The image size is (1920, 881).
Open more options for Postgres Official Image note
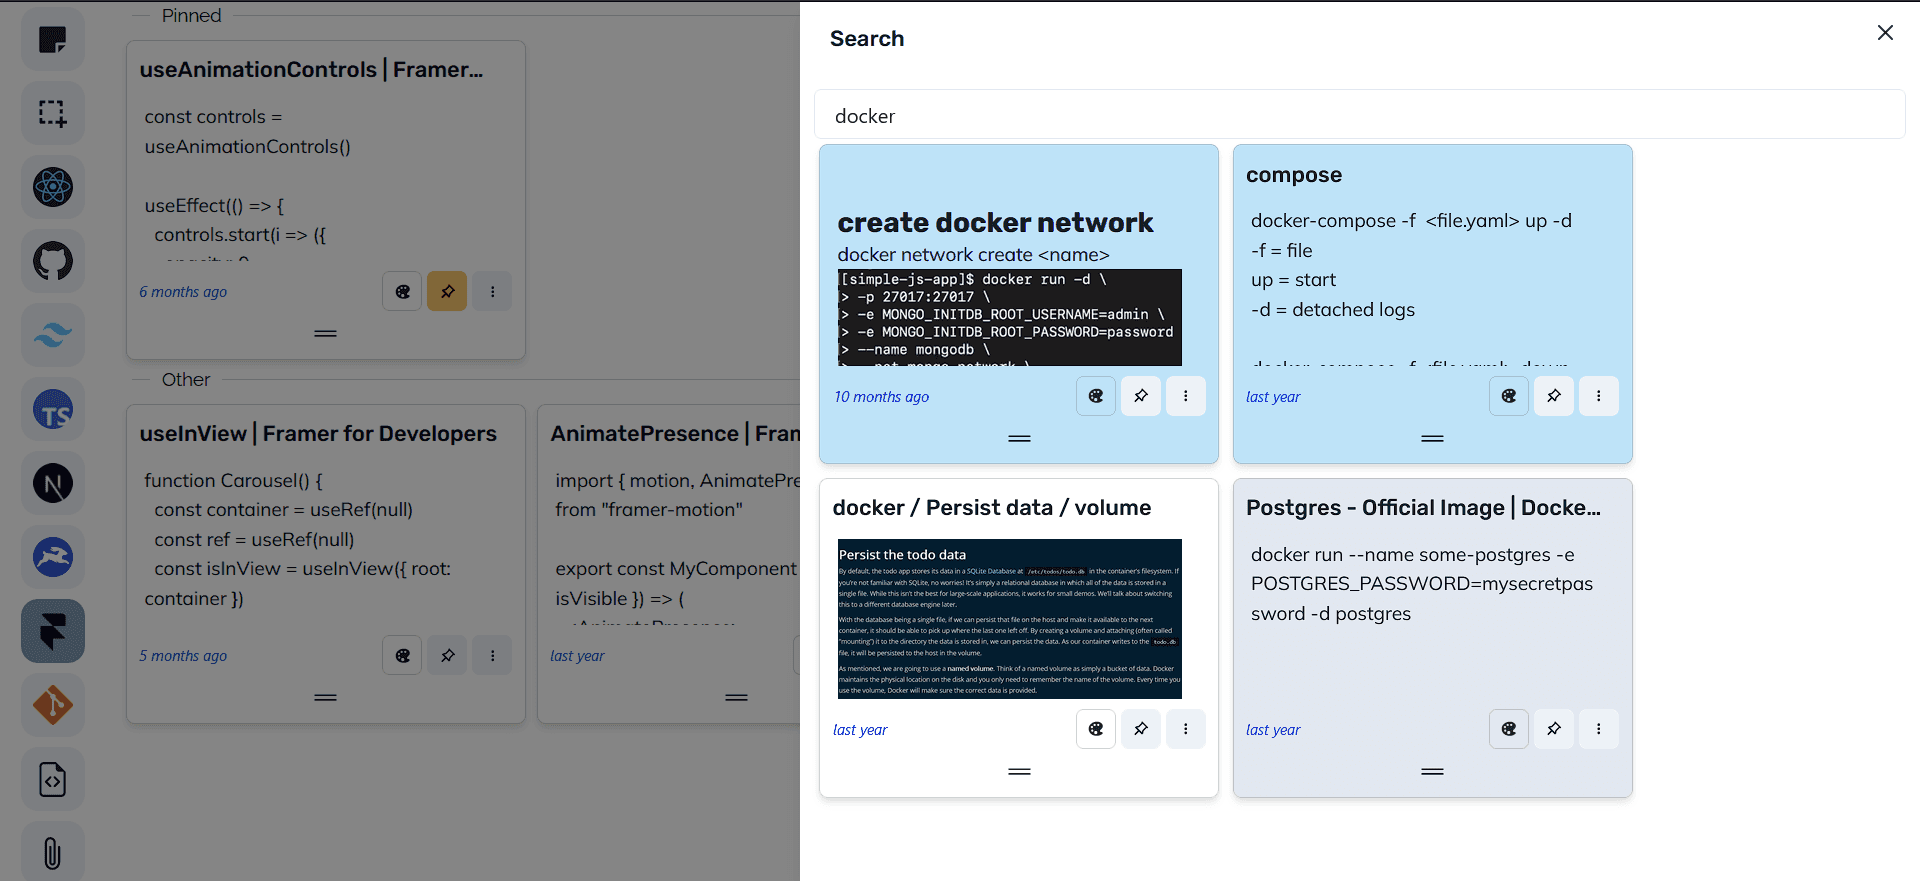coord(1599,729)
